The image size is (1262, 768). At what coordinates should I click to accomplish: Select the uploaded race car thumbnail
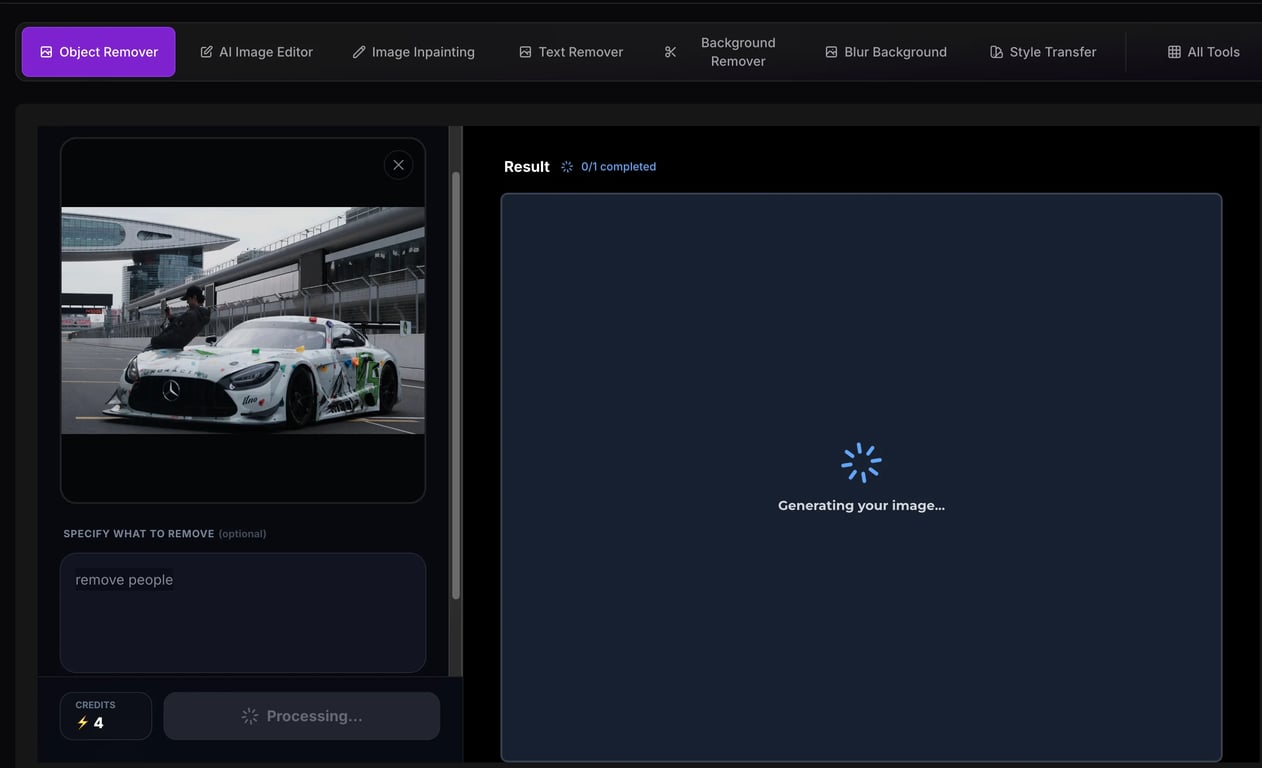click(242, 318)
